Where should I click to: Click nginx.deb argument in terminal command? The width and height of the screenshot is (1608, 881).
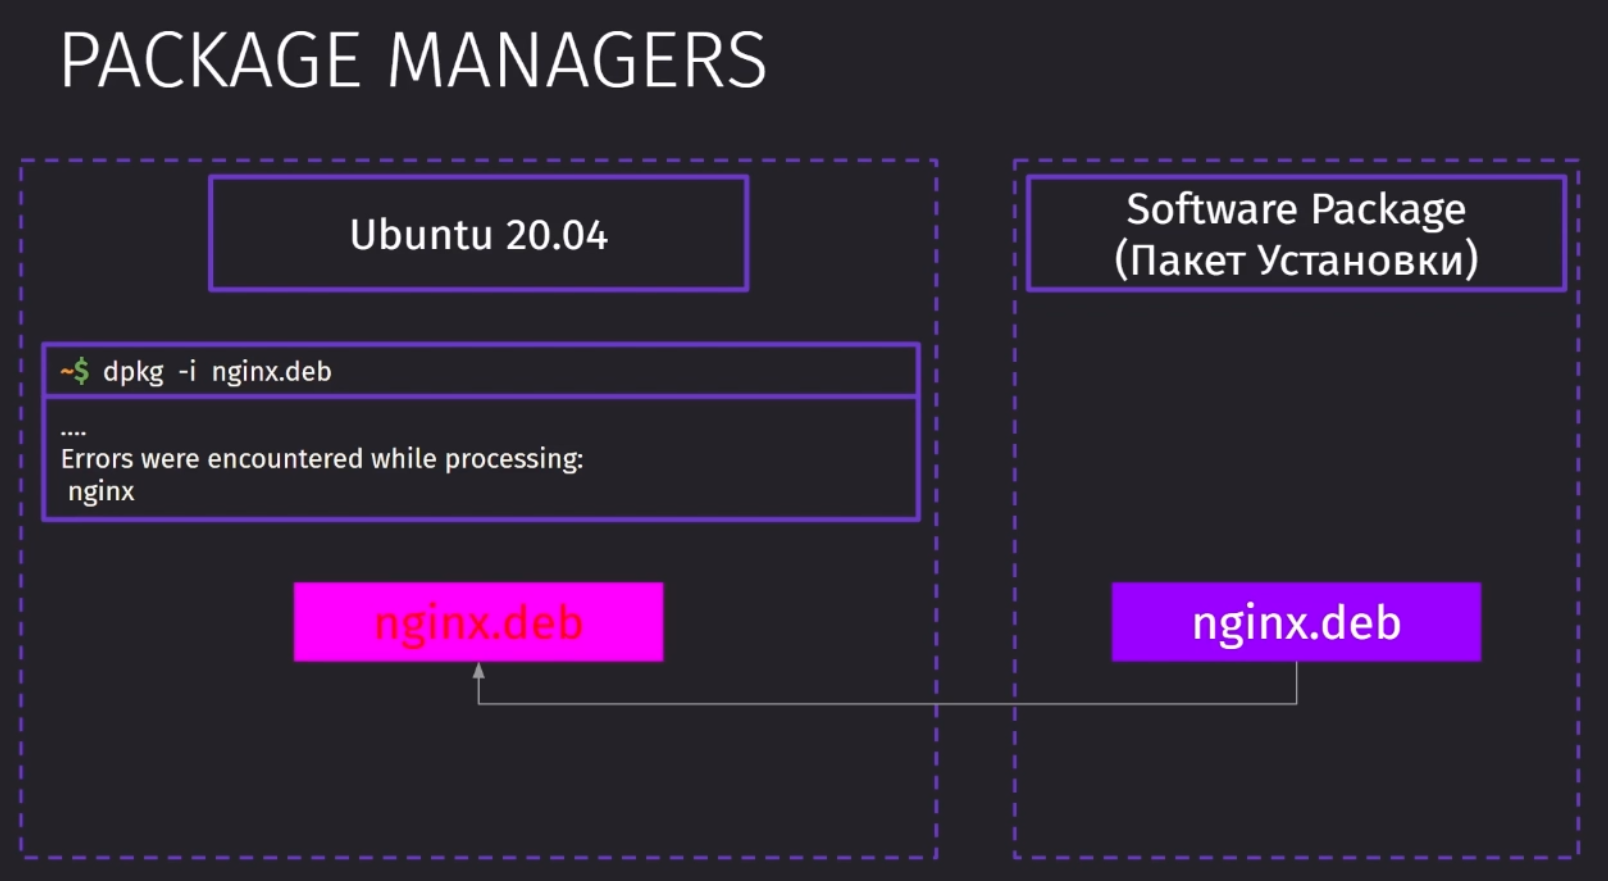[x=271, y=372]
